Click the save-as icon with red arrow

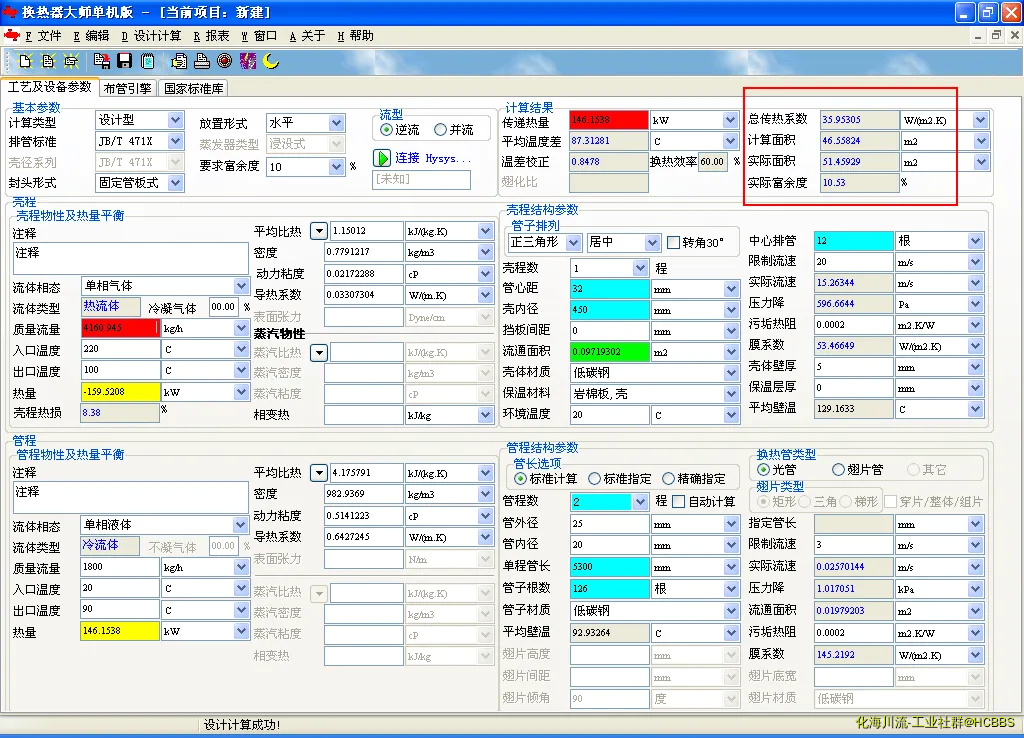point(102,61)
